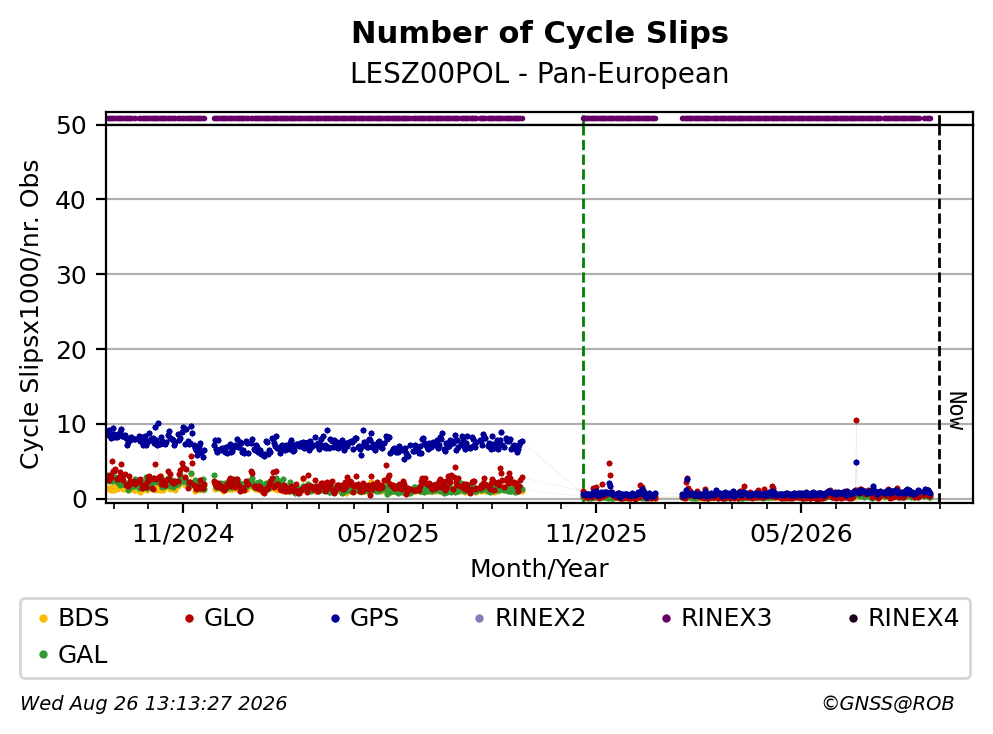Click the '©GNSS@ROB' credit text
Image resolution: width=993 pixels, height=734 pixels.
(x=888, y=704)
